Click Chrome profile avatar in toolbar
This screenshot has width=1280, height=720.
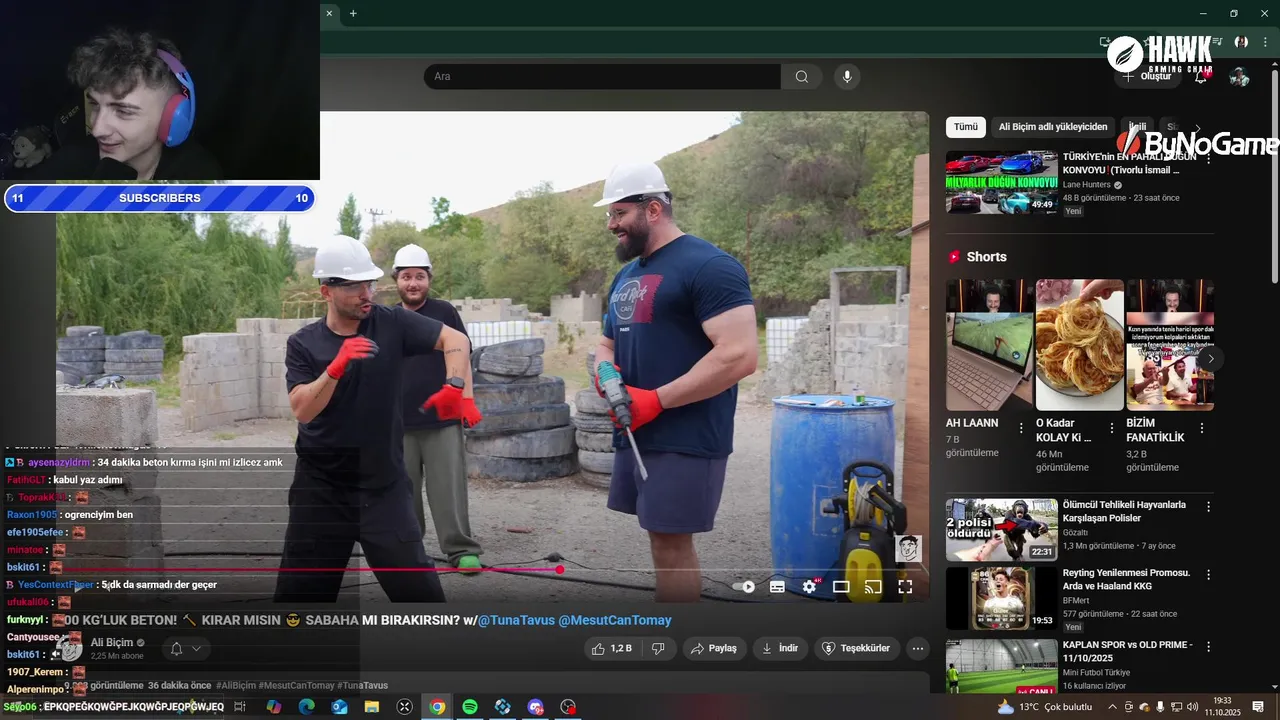click(x=1241, y=42)
